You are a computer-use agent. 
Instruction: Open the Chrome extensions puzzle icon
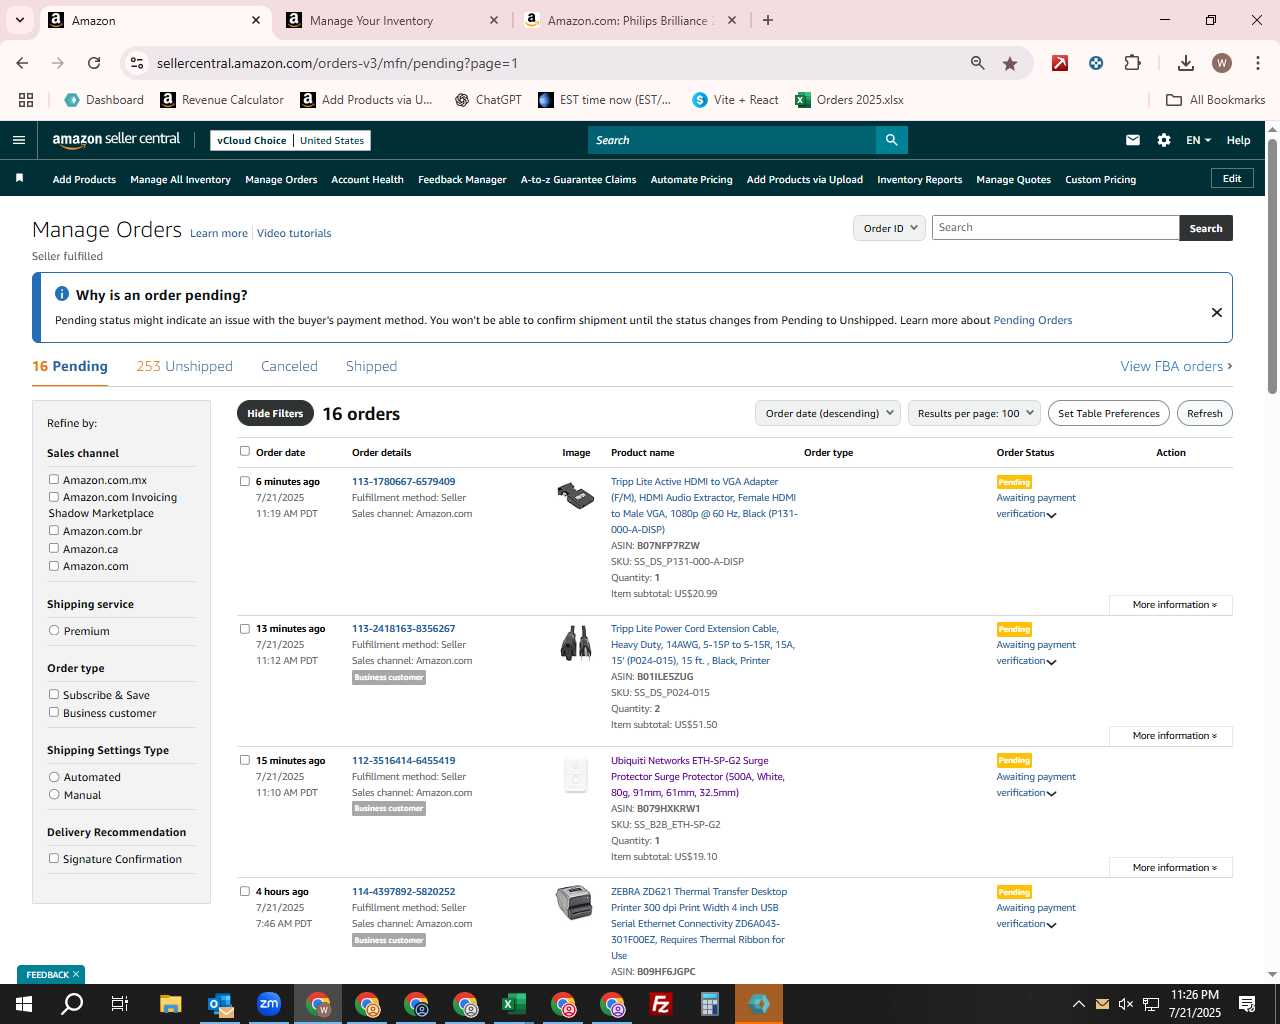1132,63
